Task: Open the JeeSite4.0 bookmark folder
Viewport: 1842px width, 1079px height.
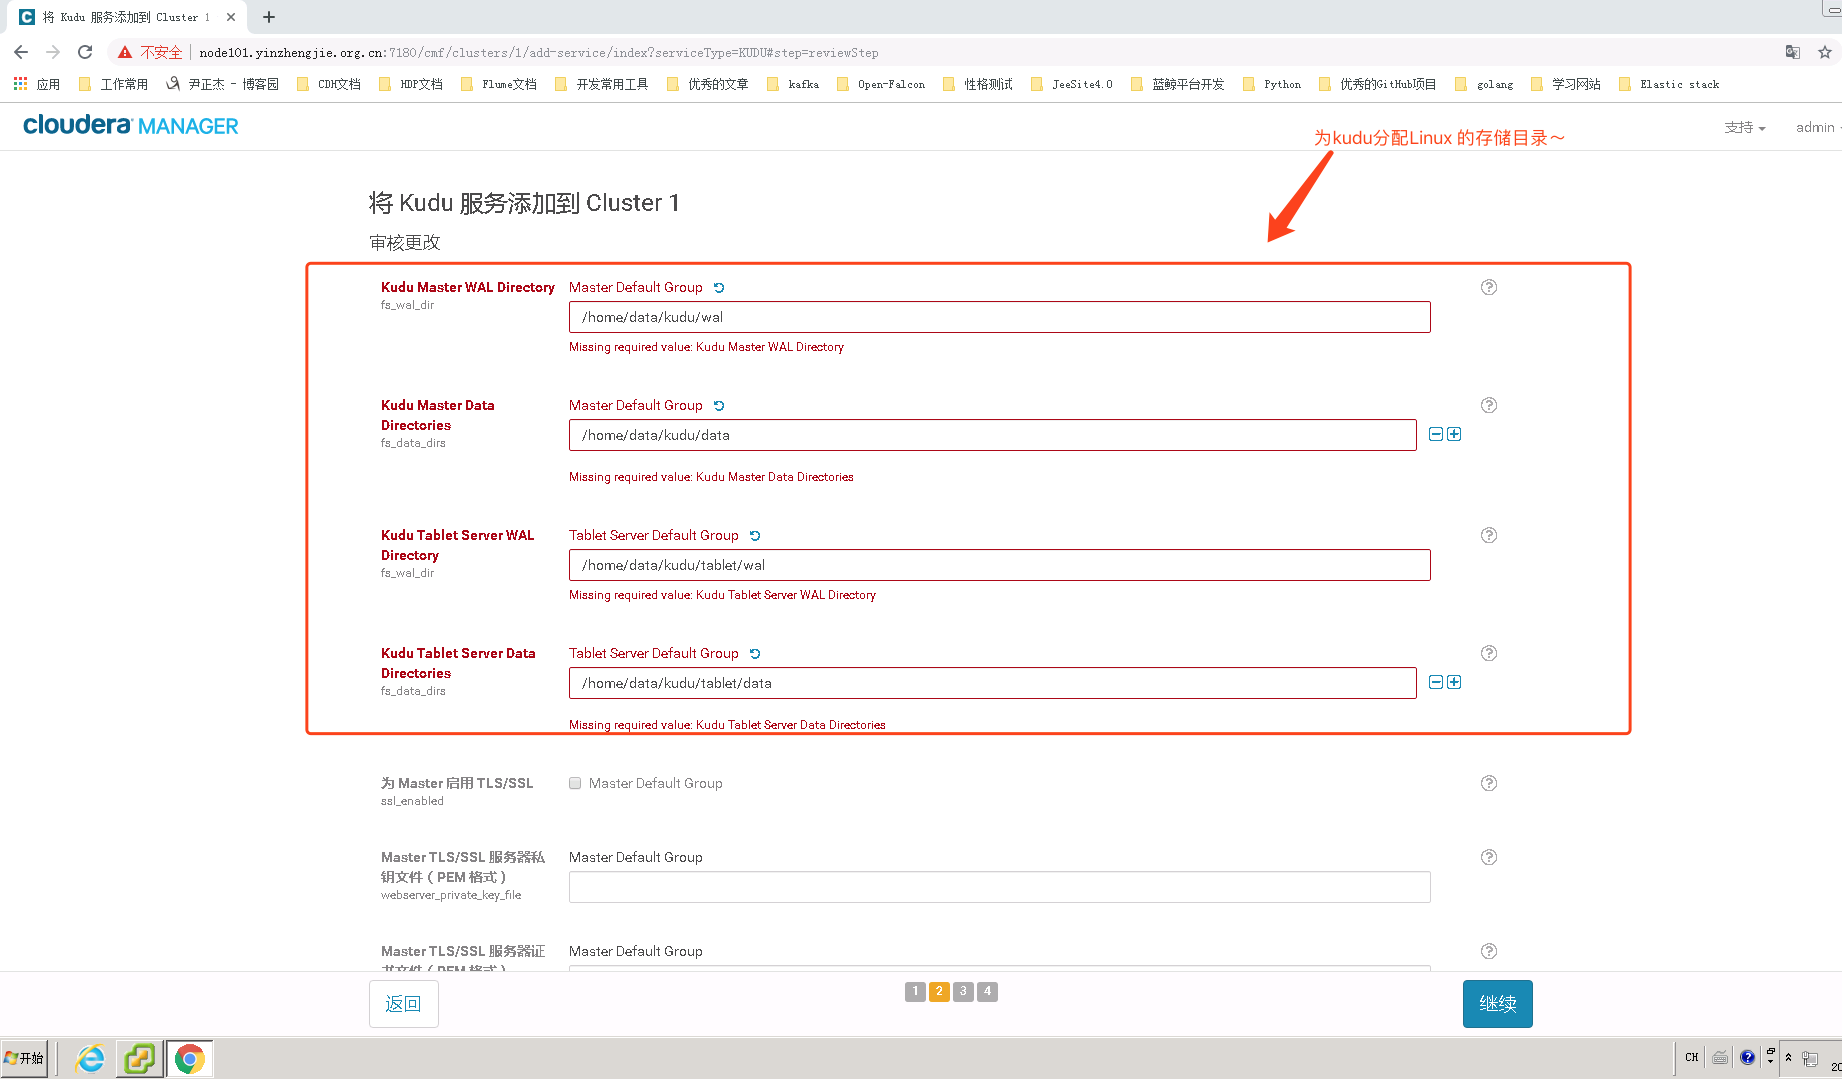Action: coord(1071,84)
